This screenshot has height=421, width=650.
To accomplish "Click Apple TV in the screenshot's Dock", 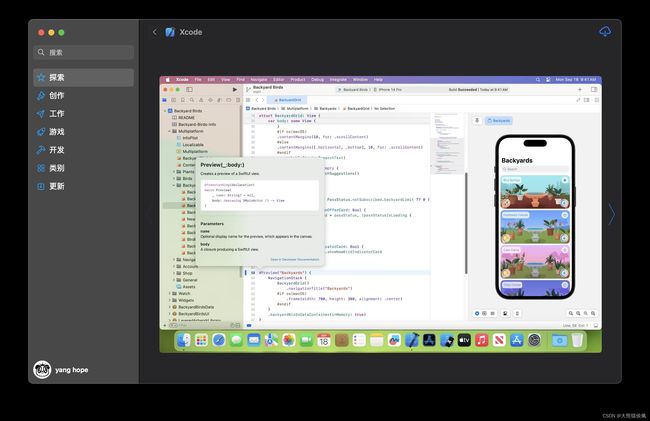I will click(x=464, y=341).
